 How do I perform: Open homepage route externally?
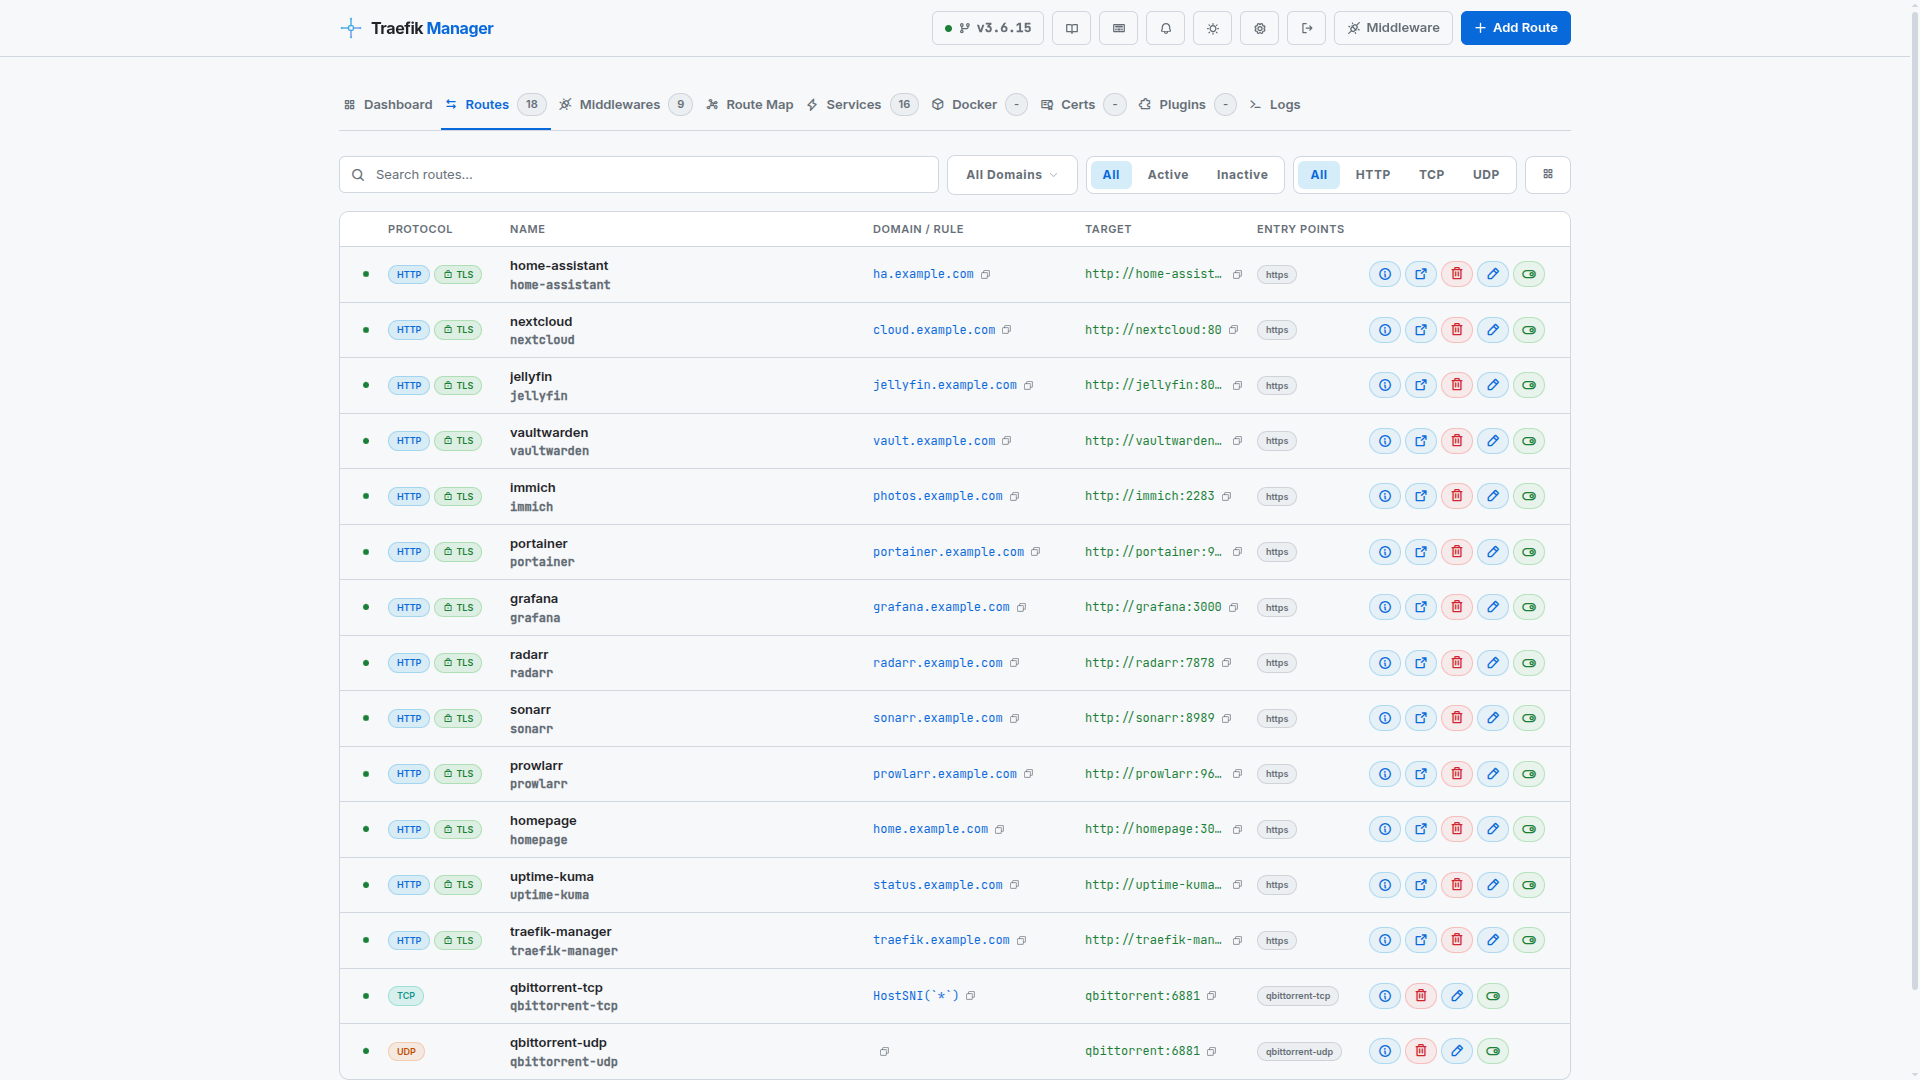point(1421,829)
